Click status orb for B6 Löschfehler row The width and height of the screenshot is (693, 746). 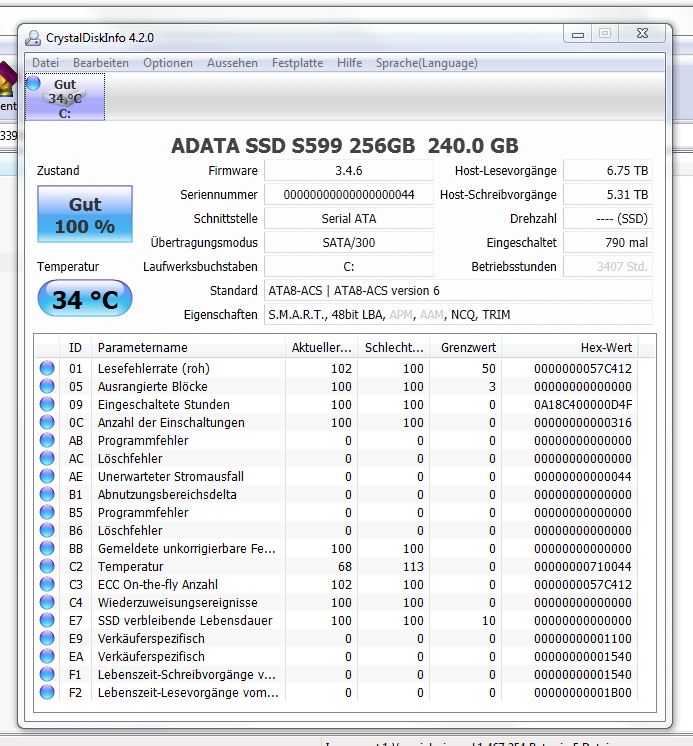point(47,530)
